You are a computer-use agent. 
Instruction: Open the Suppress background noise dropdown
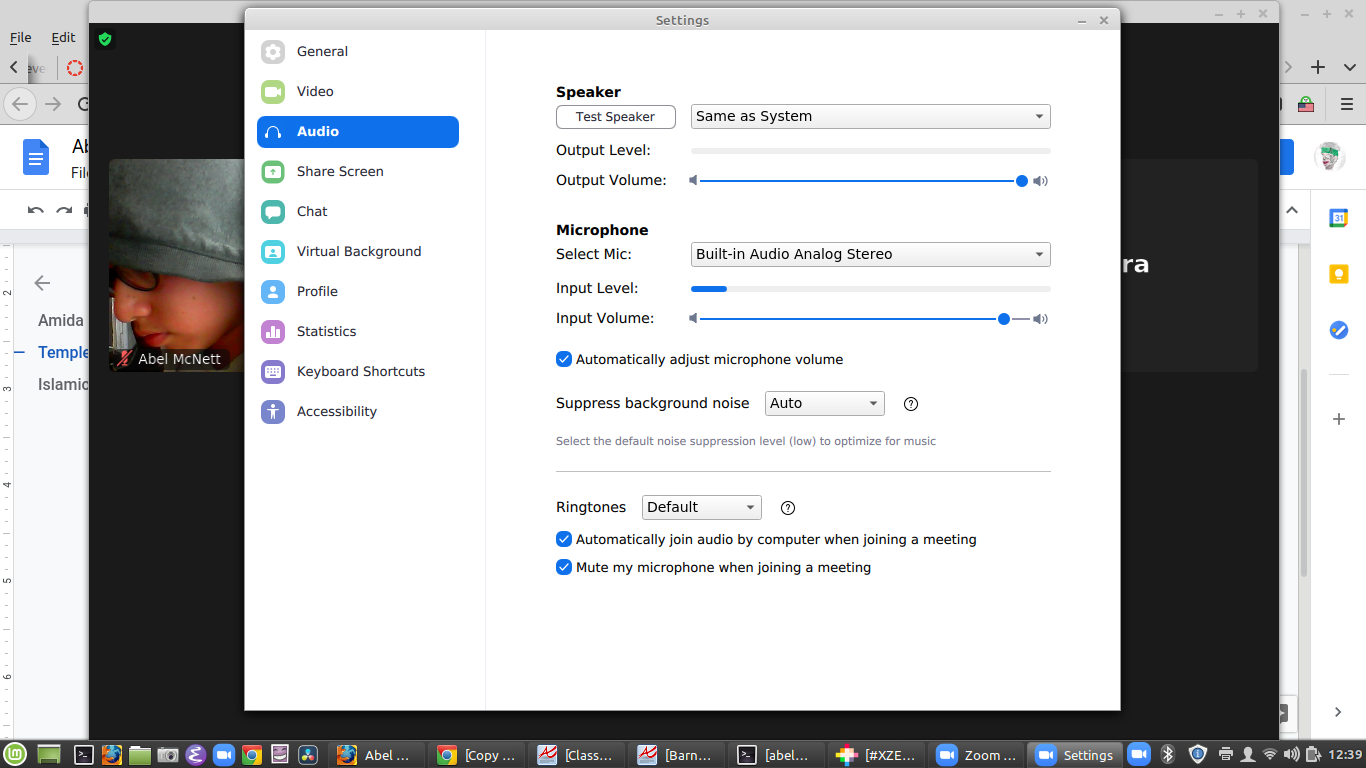click(825, 404)
